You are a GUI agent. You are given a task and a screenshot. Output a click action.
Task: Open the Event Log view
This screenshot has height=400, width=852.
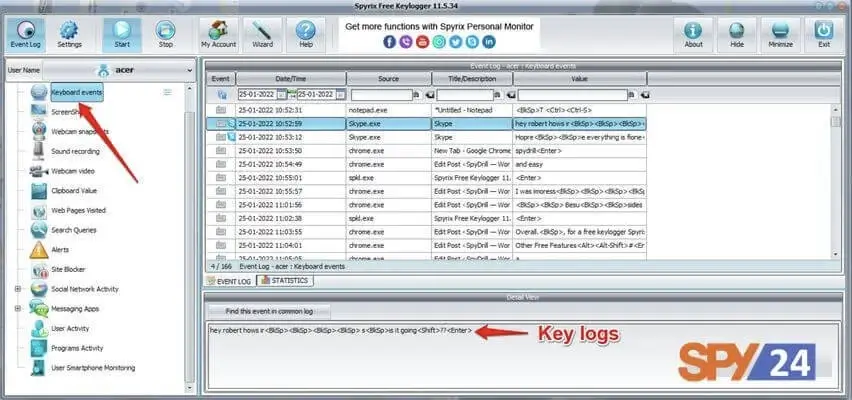[26, 35]
